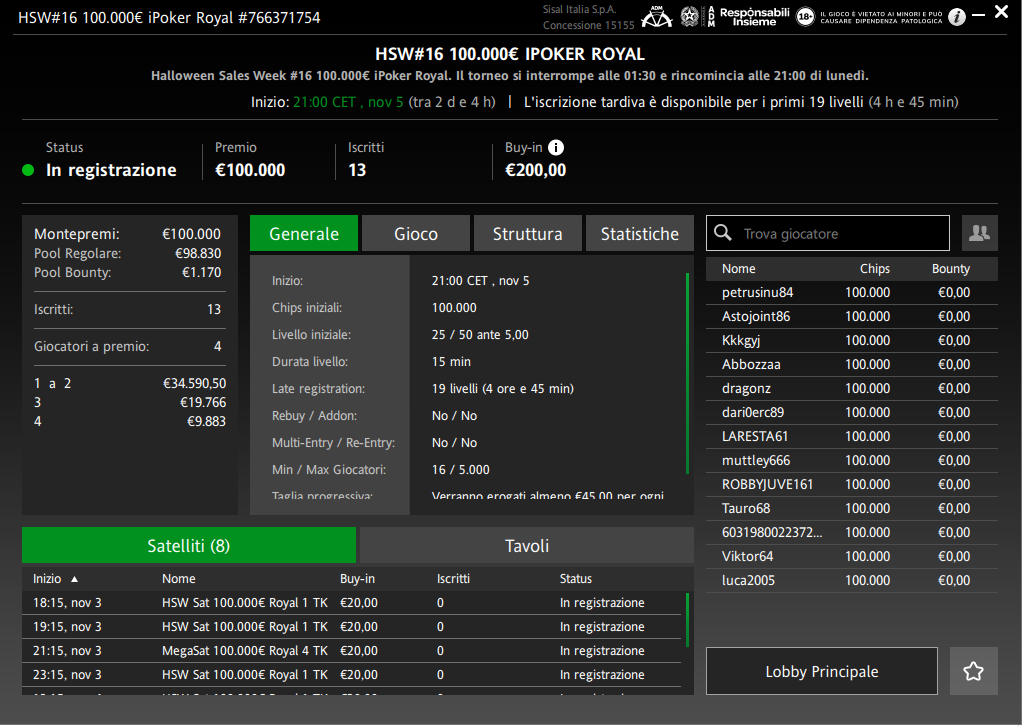Click the Lobby Principale button

[x=822, y=671]
